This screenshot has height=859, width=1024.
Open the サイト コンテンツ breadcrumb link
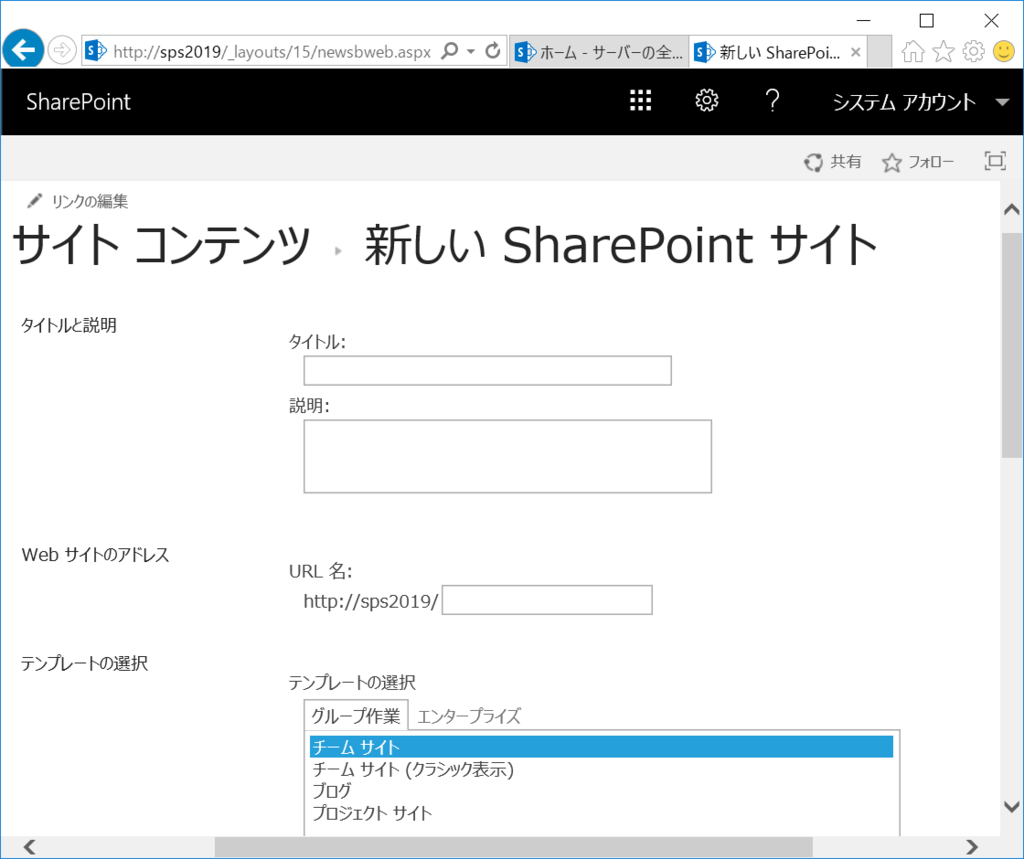pos(161,244)
